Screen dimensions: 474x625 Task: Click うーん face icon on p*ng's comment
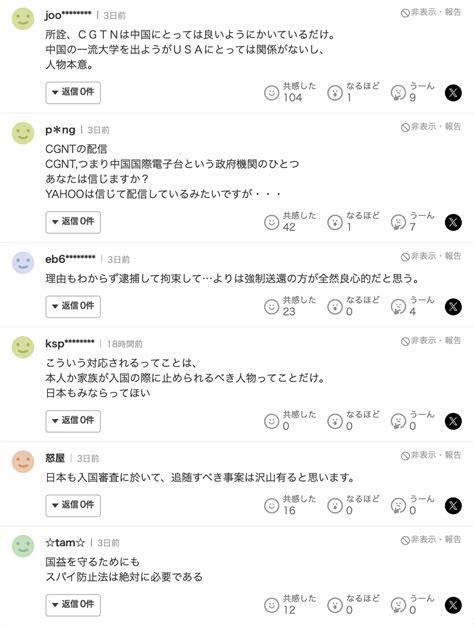tap(398, 222)
